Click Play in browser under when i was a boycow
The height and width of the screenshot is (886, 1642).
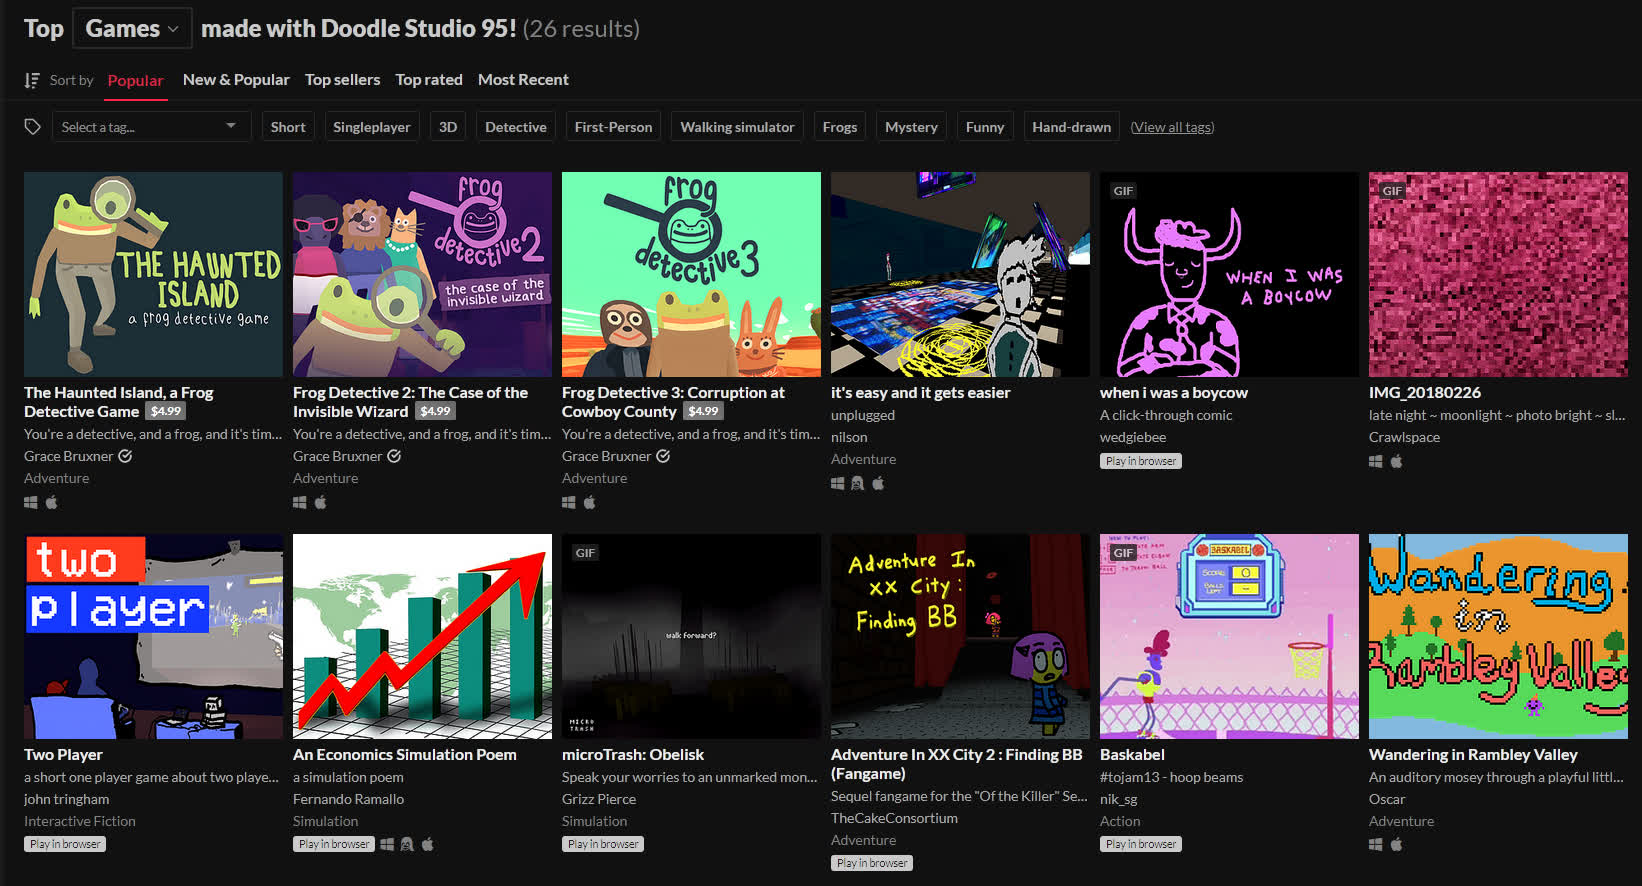pos(1141,461)
